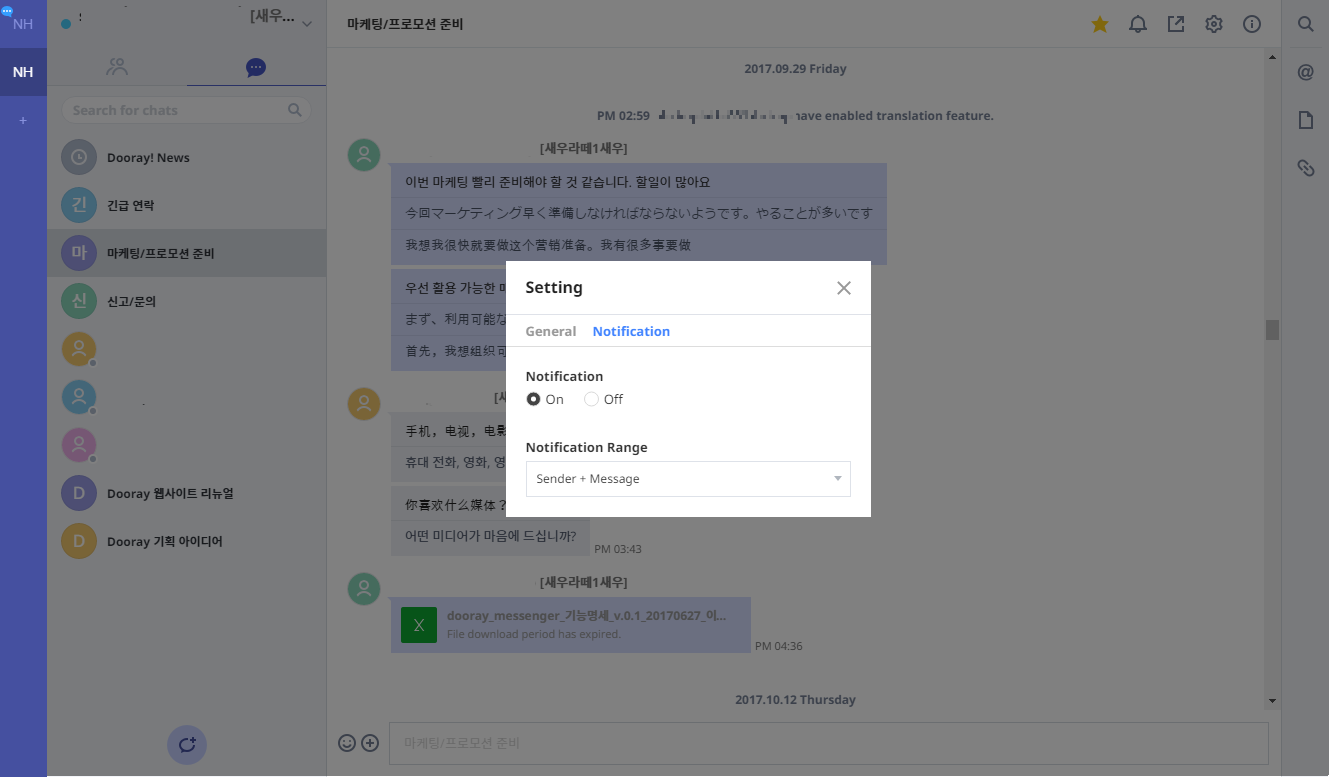1329x777 pixels.
Task: Attach file with plus circle icon
Action: coord(370,743)
